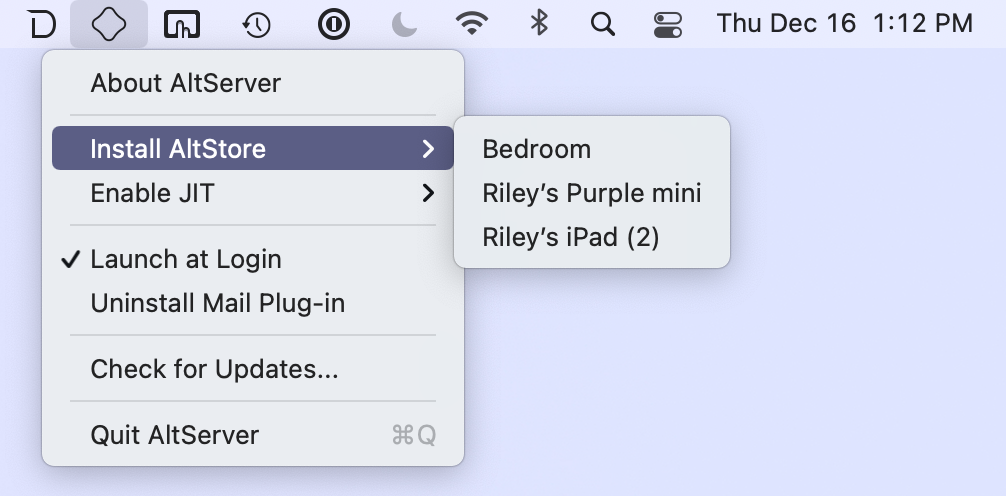Click the 1Password menu bar icon
The height and width of the screenshot is (496, 1006).
(x=334, y=24)
